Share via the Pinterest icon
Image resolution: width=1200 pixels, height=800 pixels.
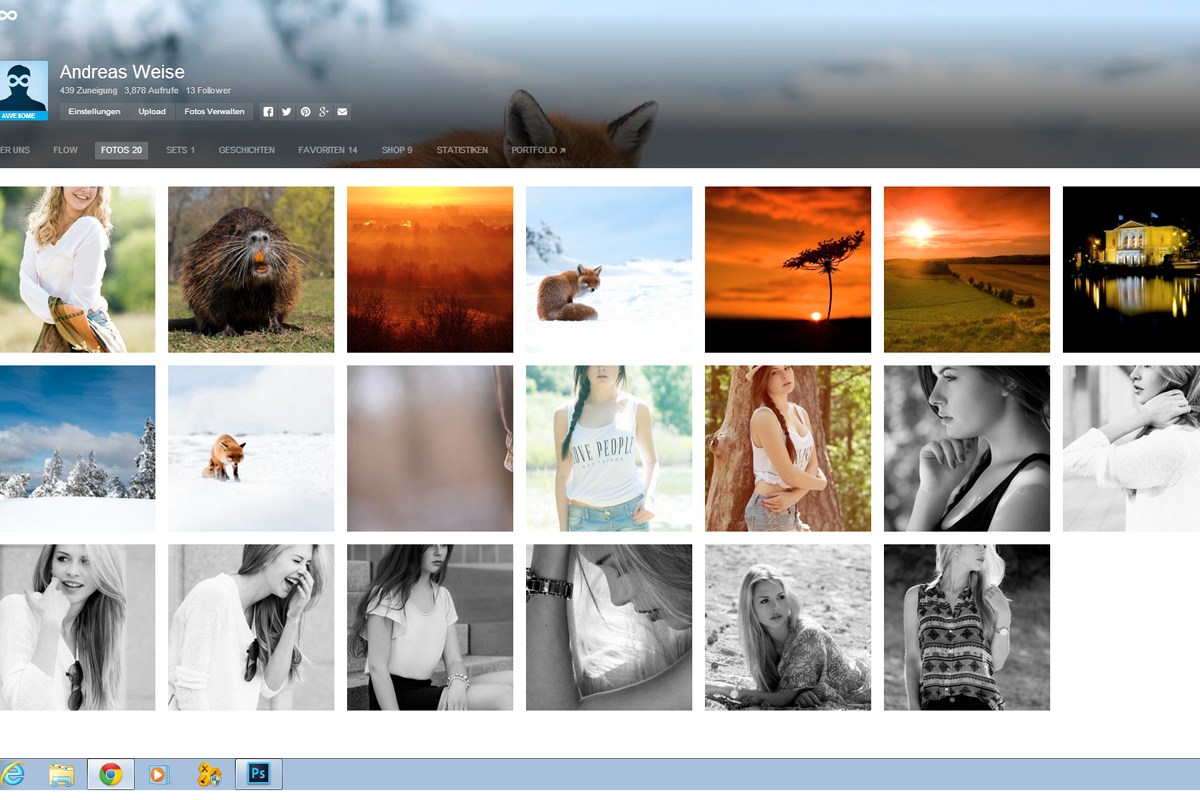click(x=305, y=112)
